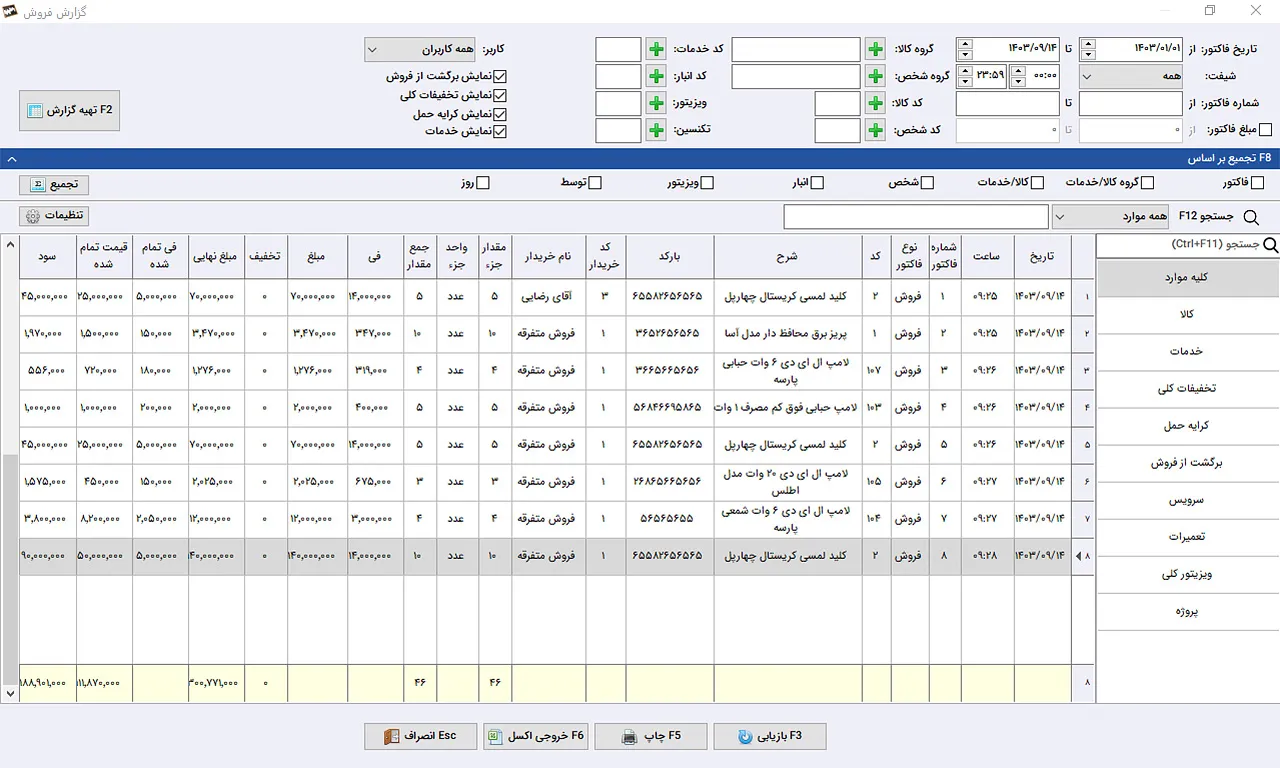
Task: Enable grouping by فاکتور
Action: pos(1258,183)
